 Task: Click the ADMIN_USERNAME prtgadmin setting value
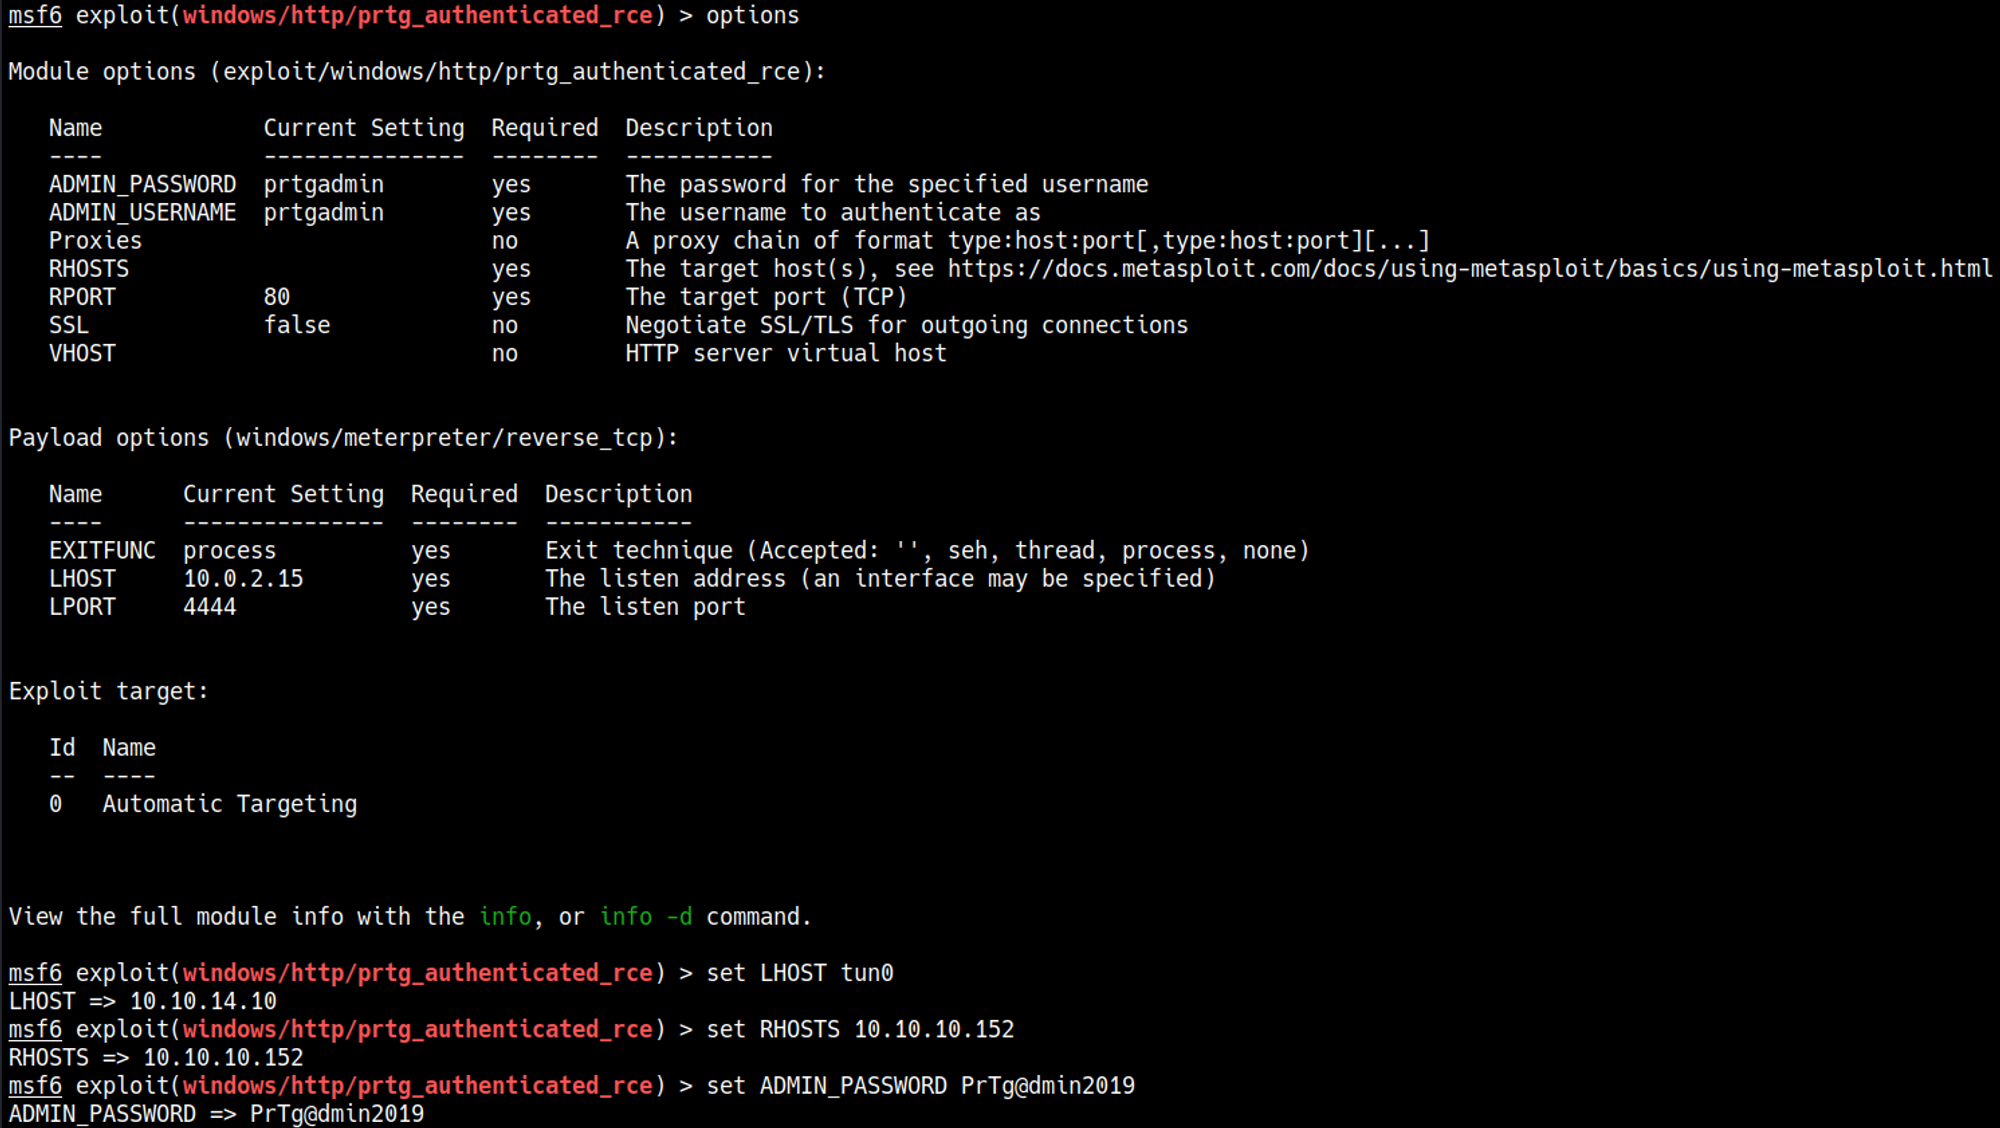323,213
